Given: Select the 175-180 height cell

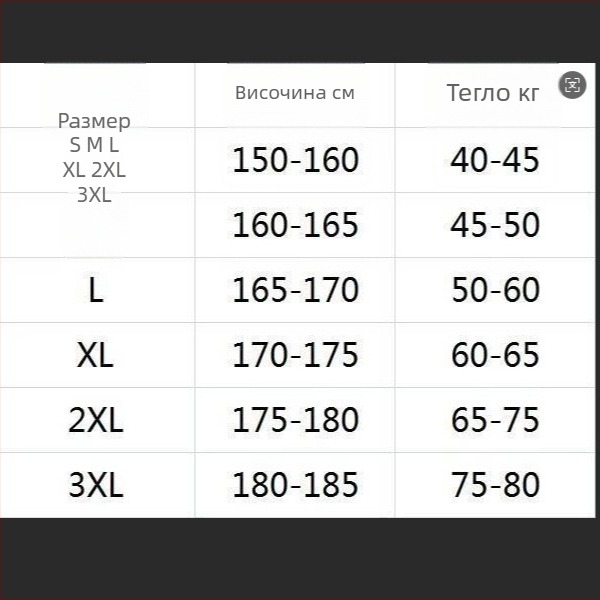Looking at the screenshot, I should [295, 420].
